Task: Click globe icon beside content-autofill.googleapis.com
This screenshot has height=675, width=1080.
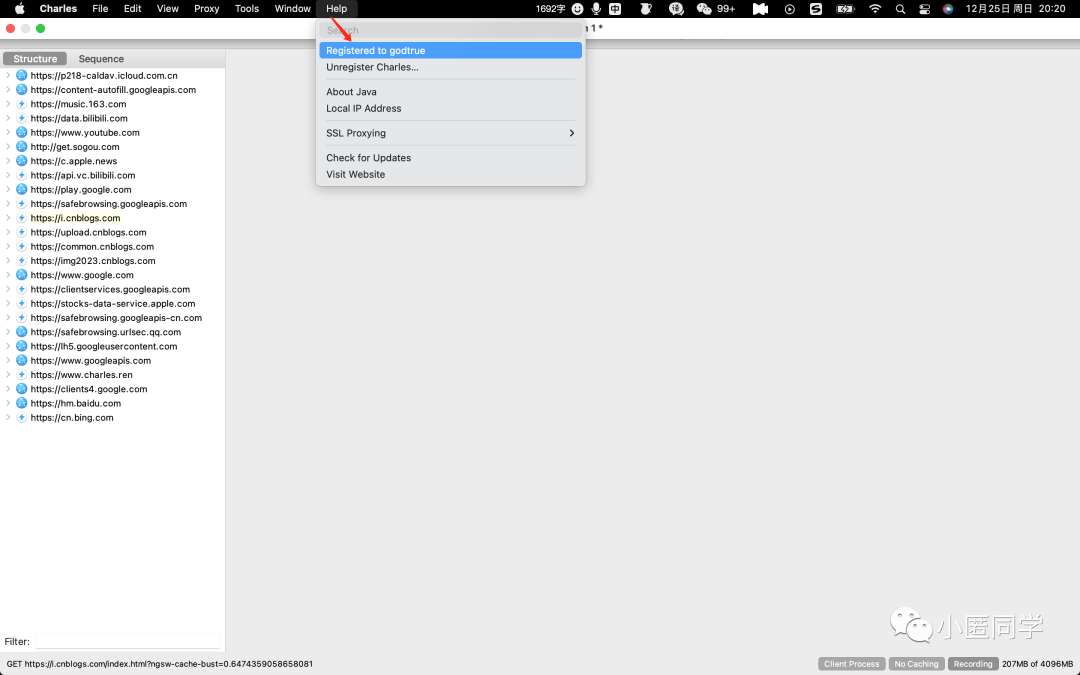Action: 21,90
